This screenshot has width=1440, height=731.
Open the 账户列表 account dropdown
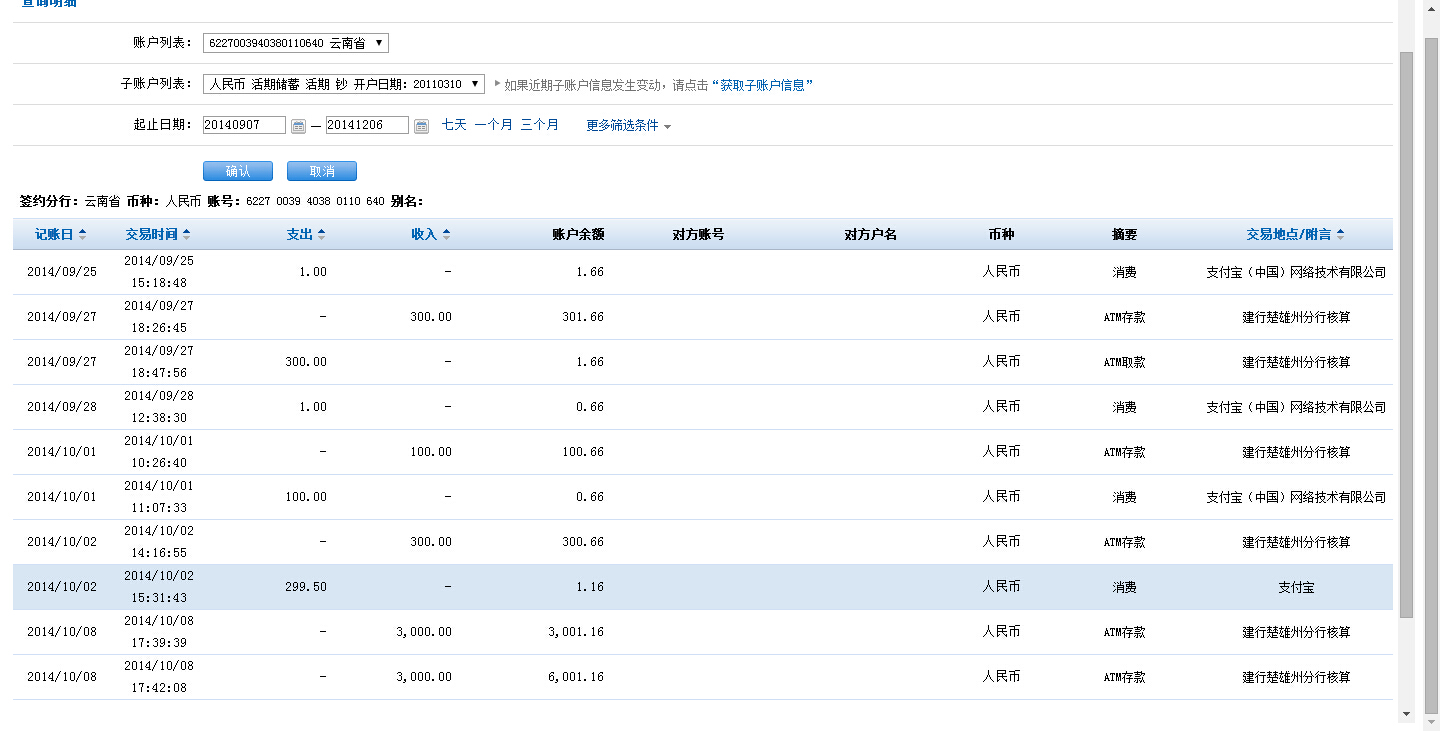pos(295,43)
